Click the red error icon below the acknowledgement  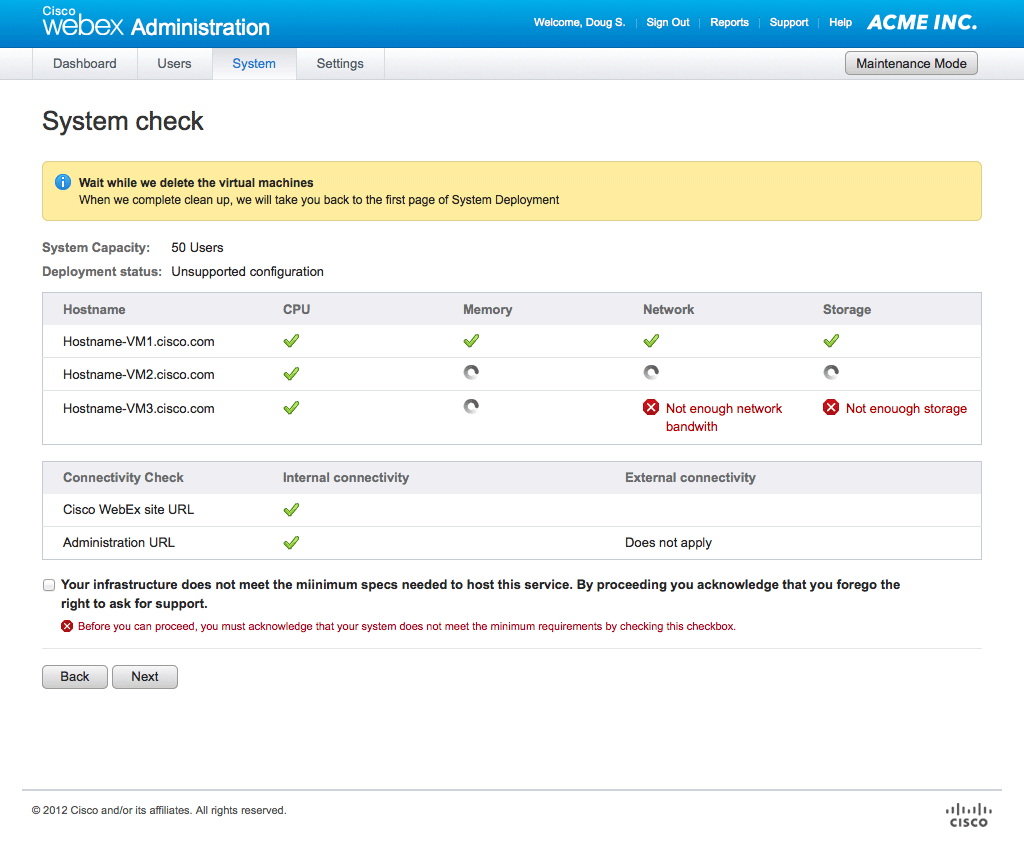[x=67, y=626]
